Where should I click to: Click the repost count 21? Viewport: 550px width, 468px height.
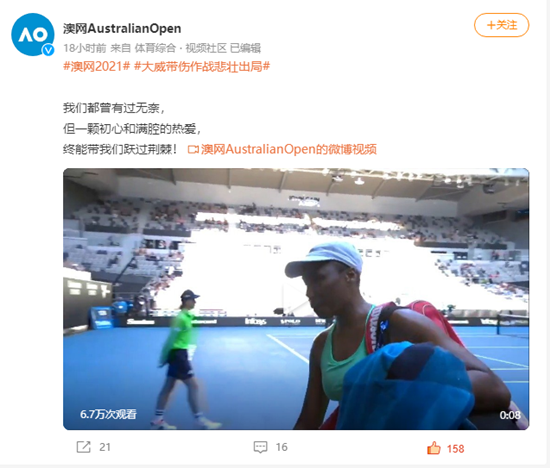(x=105, y=447)
